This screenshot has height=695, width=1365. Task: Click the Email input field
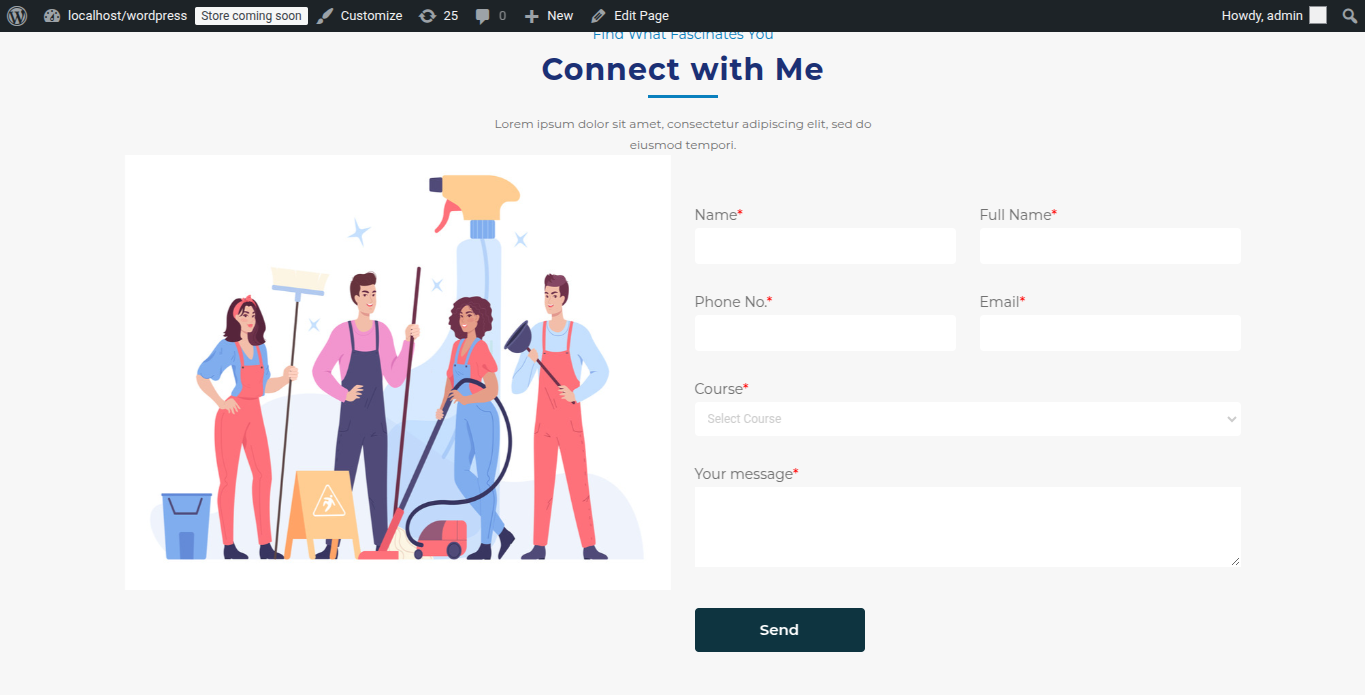coord(1110,333)
